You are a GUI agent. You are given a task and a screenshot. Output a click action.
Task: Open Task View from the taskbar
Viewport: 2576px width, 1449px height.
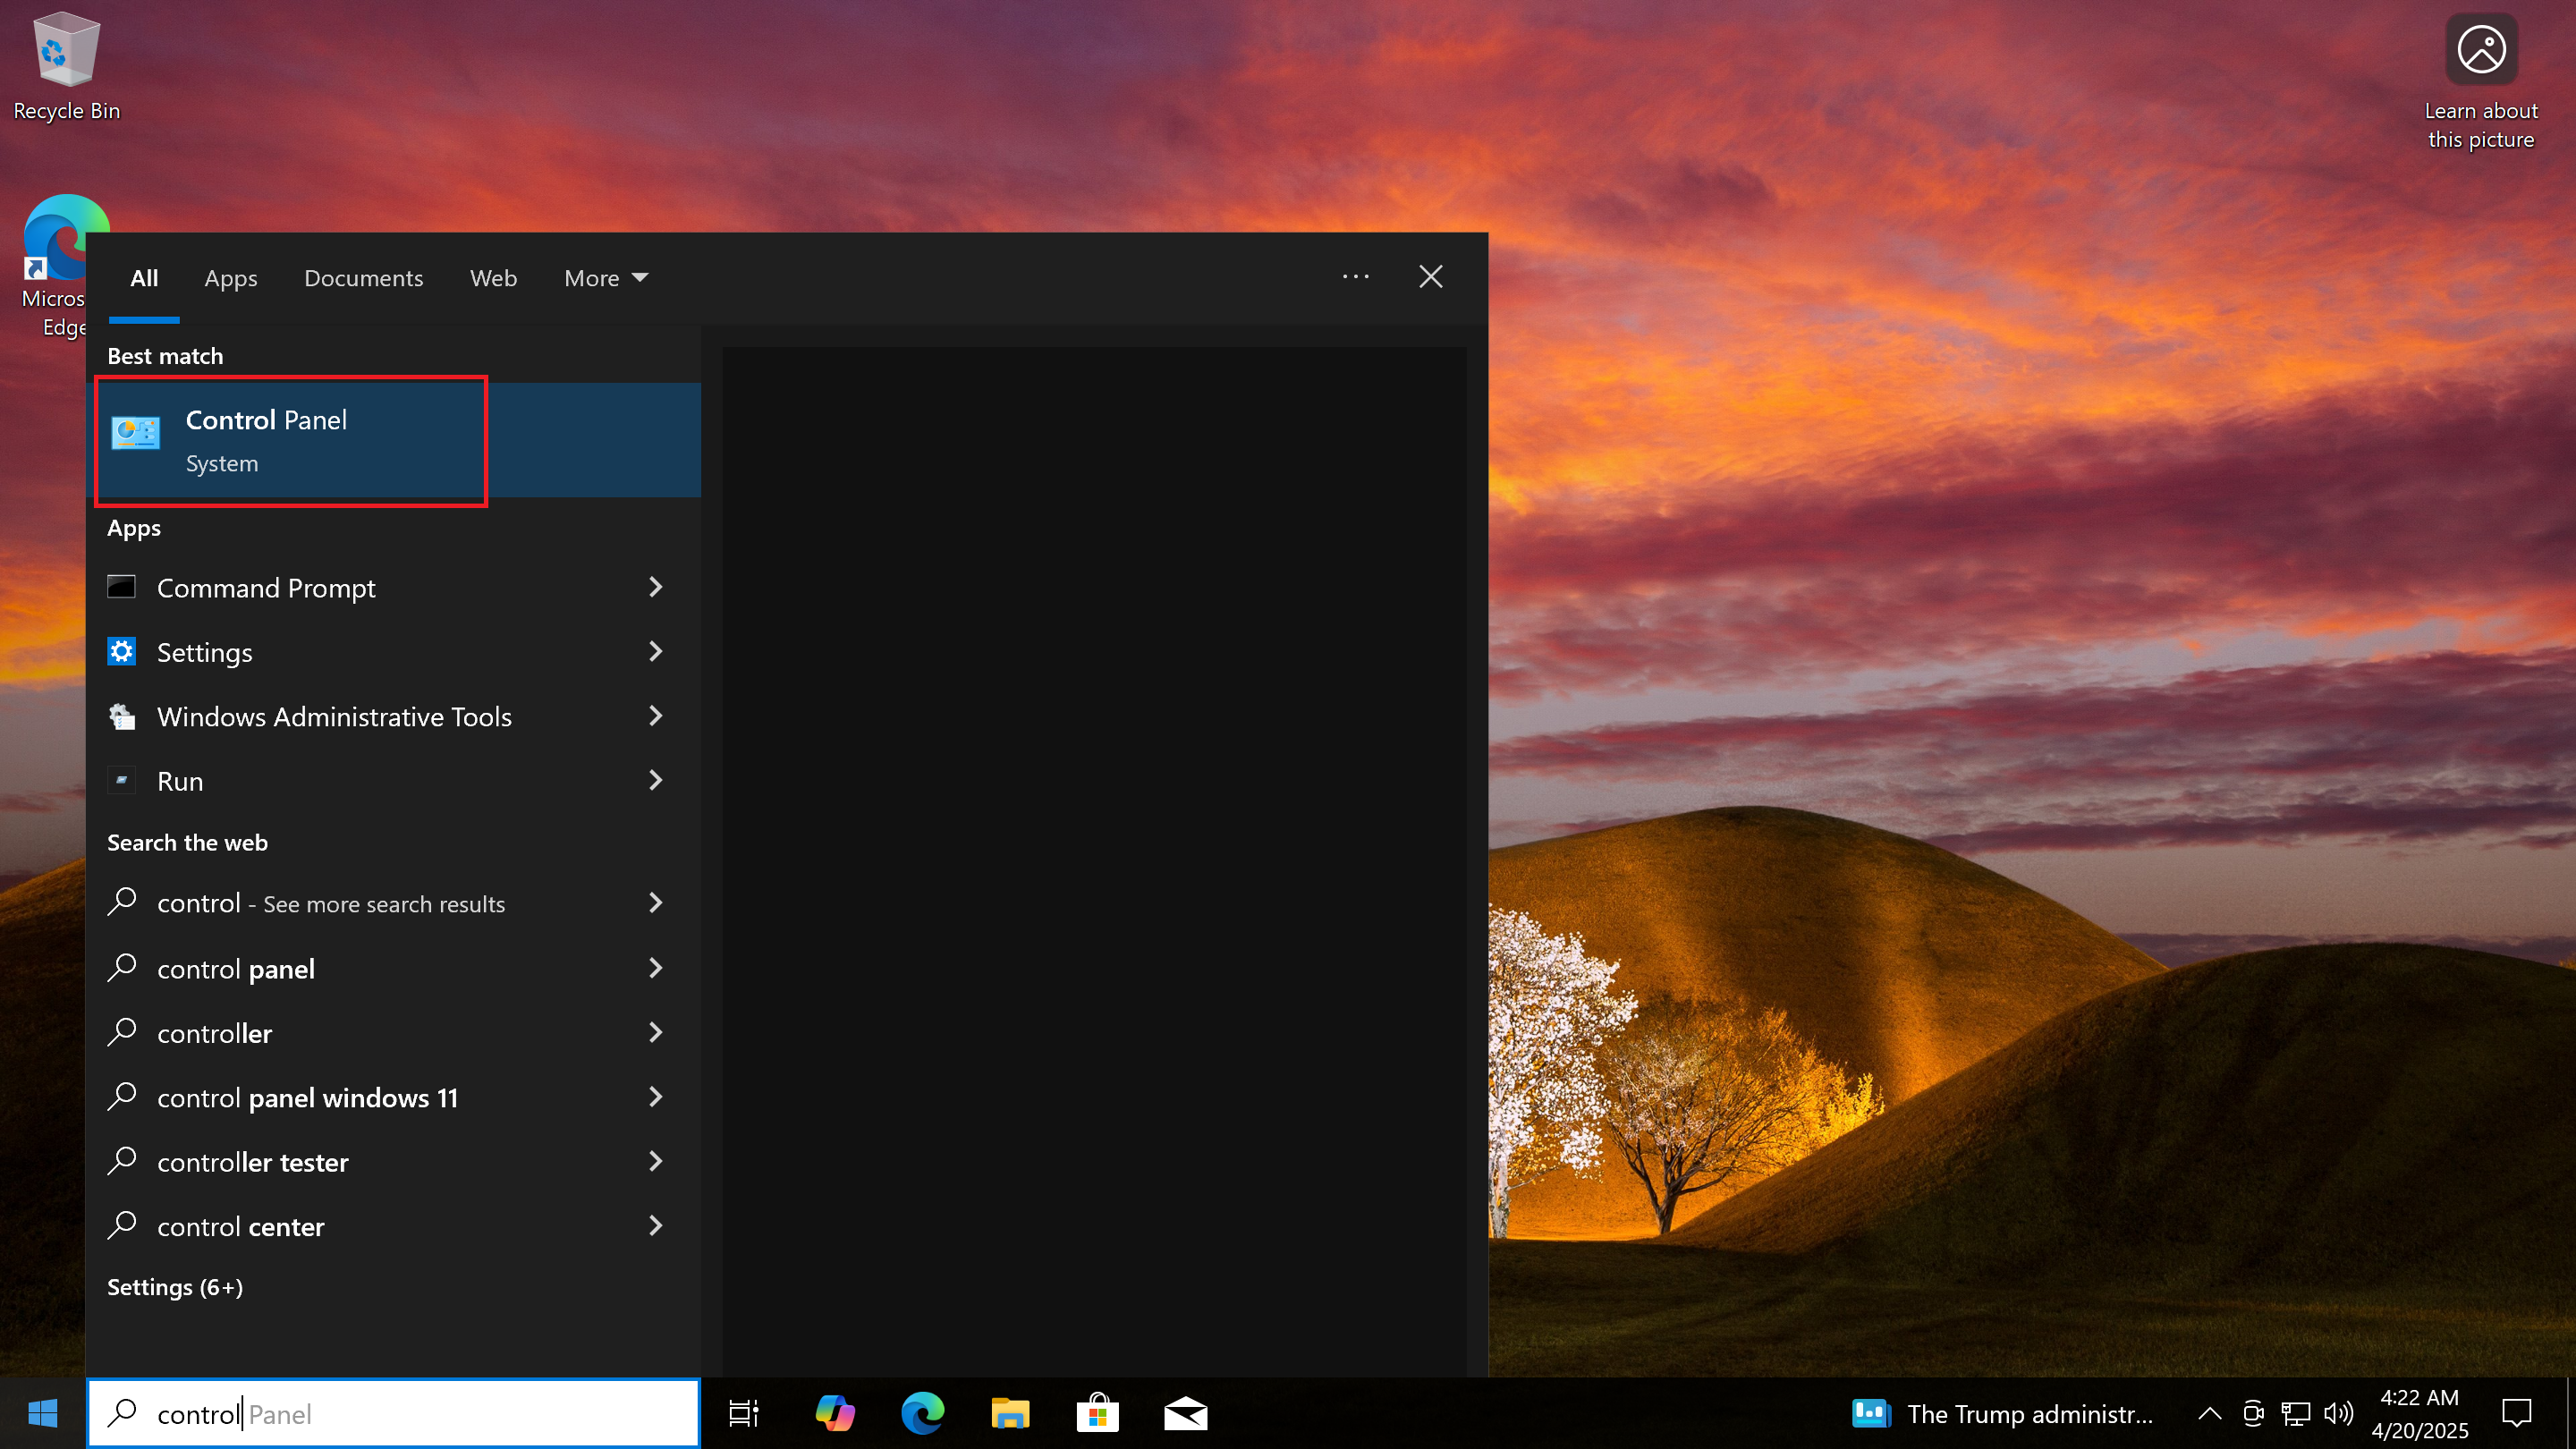[743, 1413]
